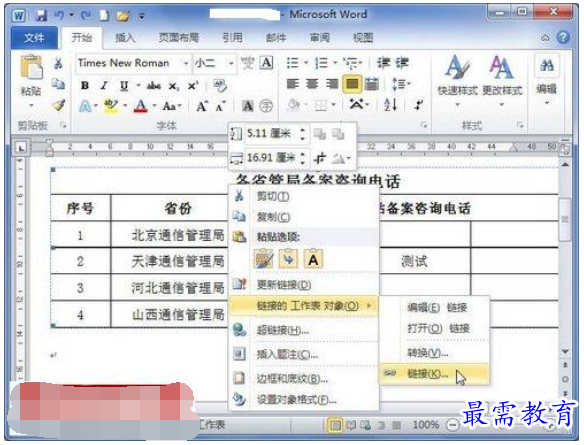Toggle Center alignment button
The width and height of the screenshot is (584, 445).
point(312,84)
